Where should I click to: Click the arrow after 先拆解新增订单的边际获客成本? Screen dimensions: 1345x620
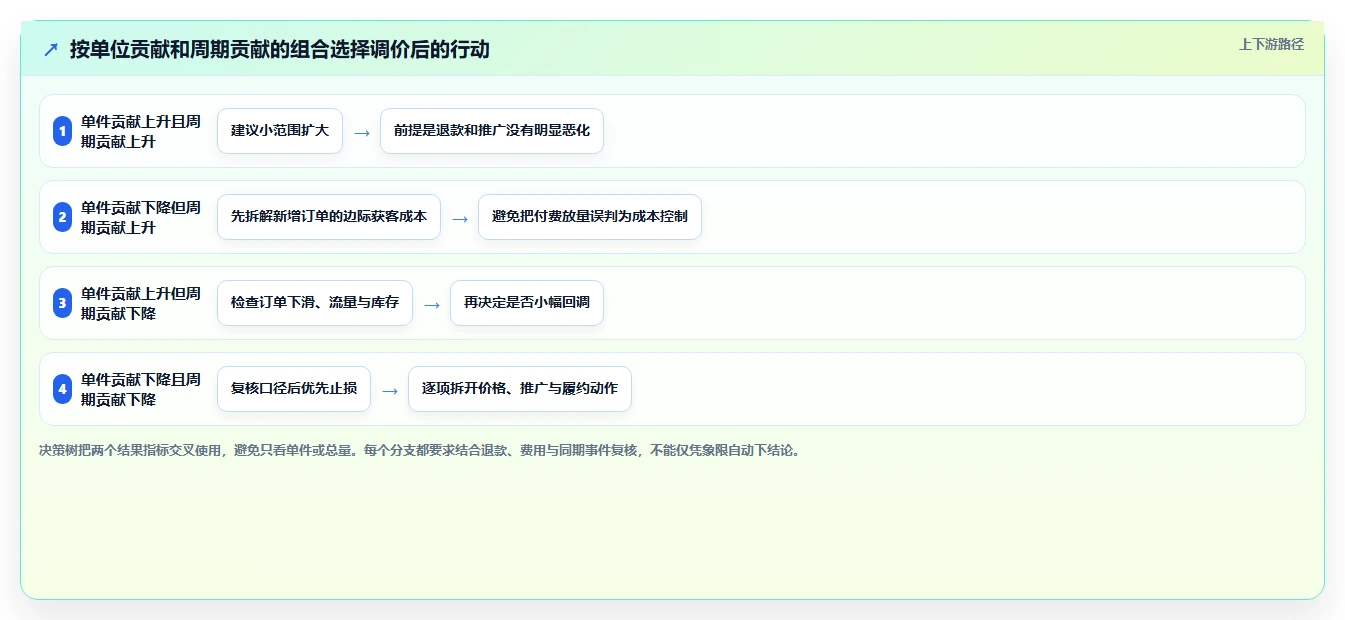coord(460,218)
